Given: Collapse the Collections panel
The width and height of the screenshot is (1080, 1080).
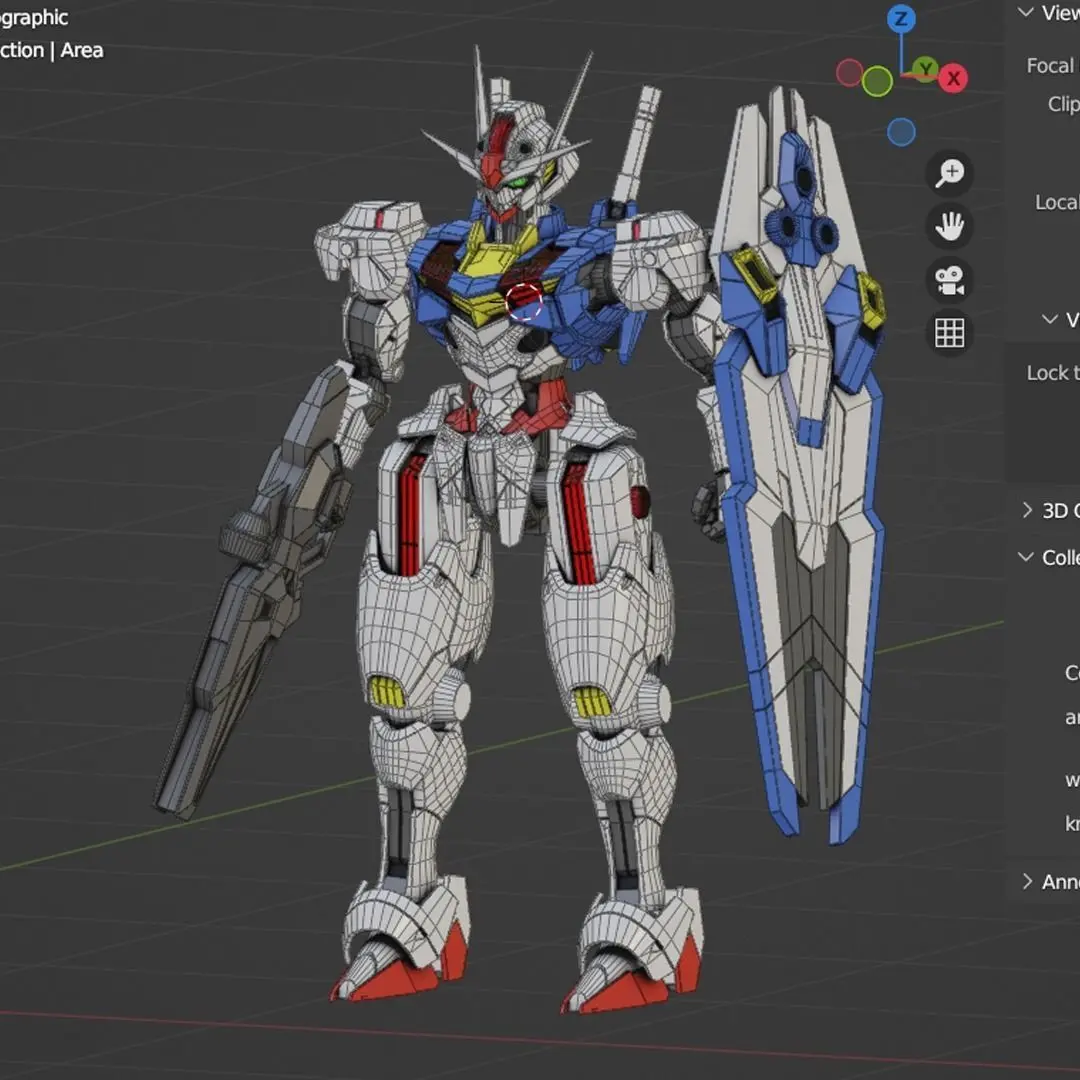Looking at the screenshot, I should (1026, 557).
